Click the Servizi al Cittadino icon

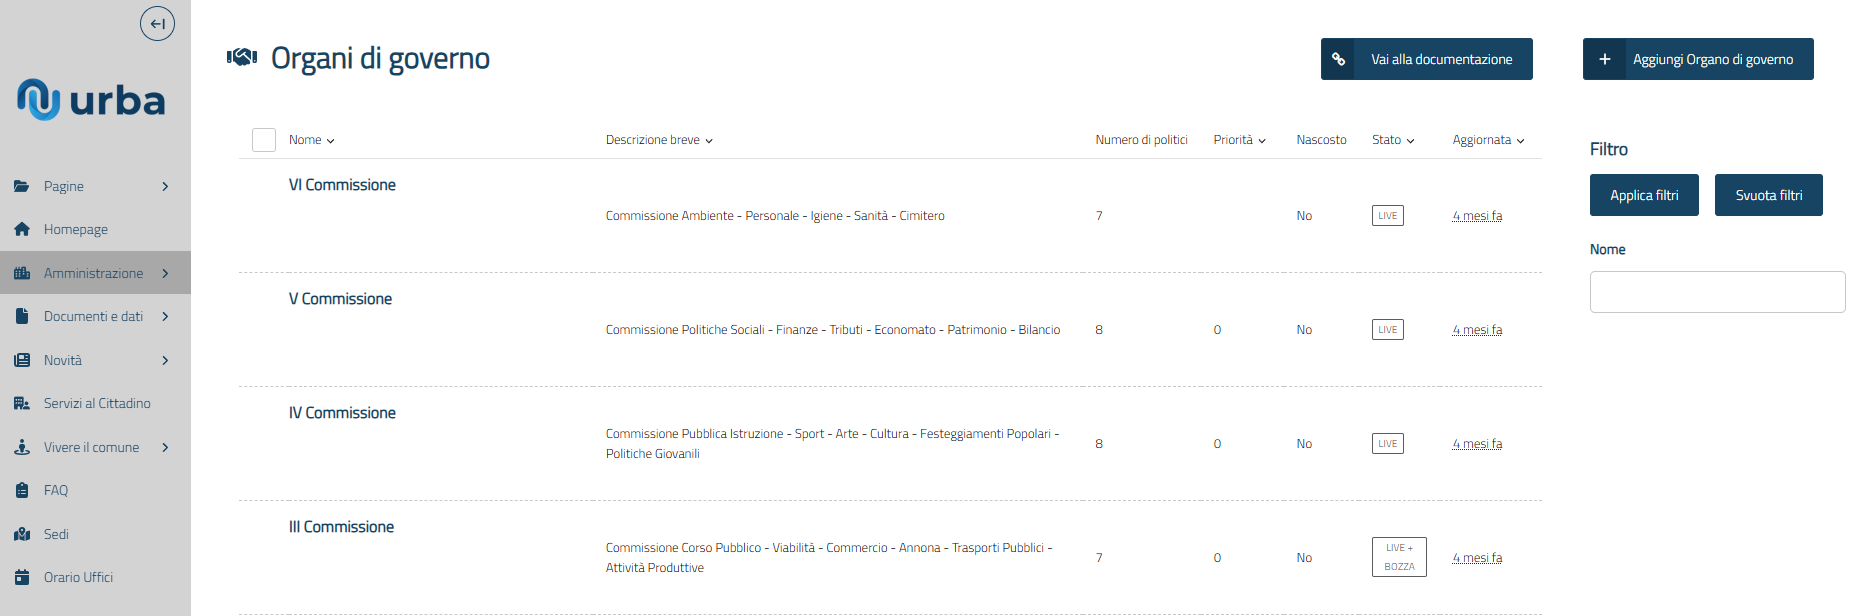tap(22, 404)
